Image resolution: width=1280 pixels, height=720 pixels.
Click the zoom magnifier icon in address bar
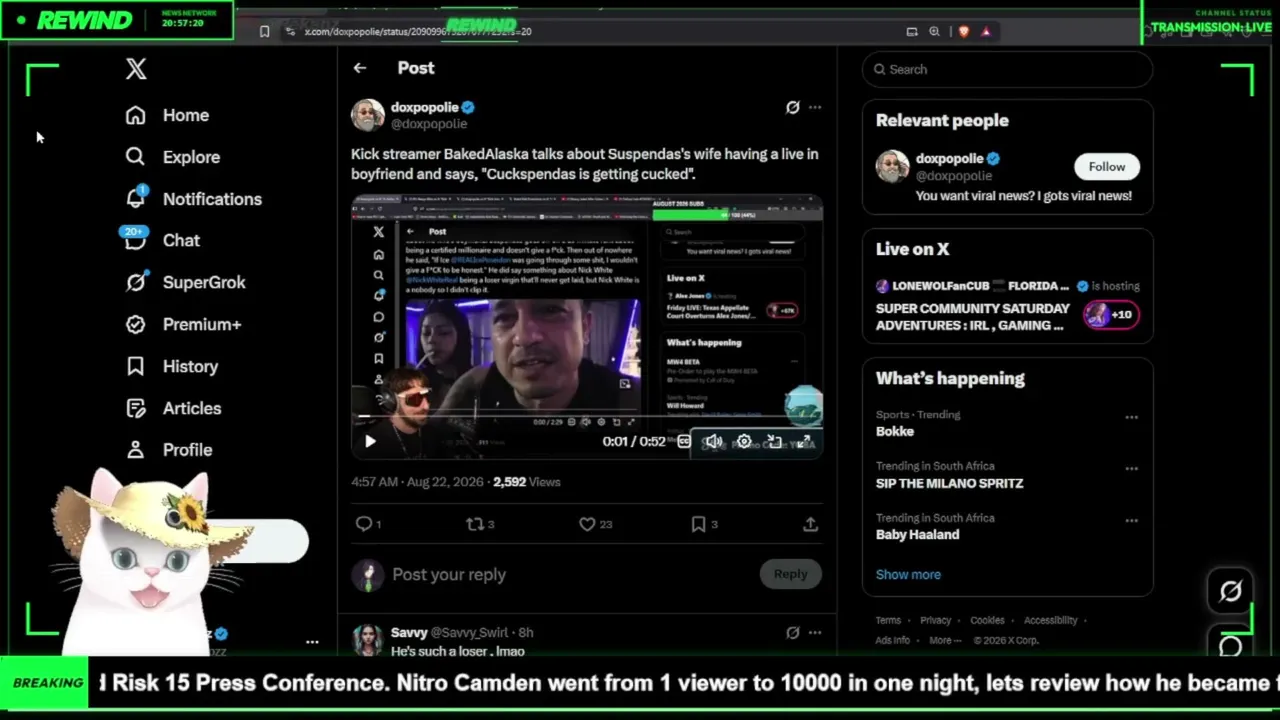coord(934,31)
